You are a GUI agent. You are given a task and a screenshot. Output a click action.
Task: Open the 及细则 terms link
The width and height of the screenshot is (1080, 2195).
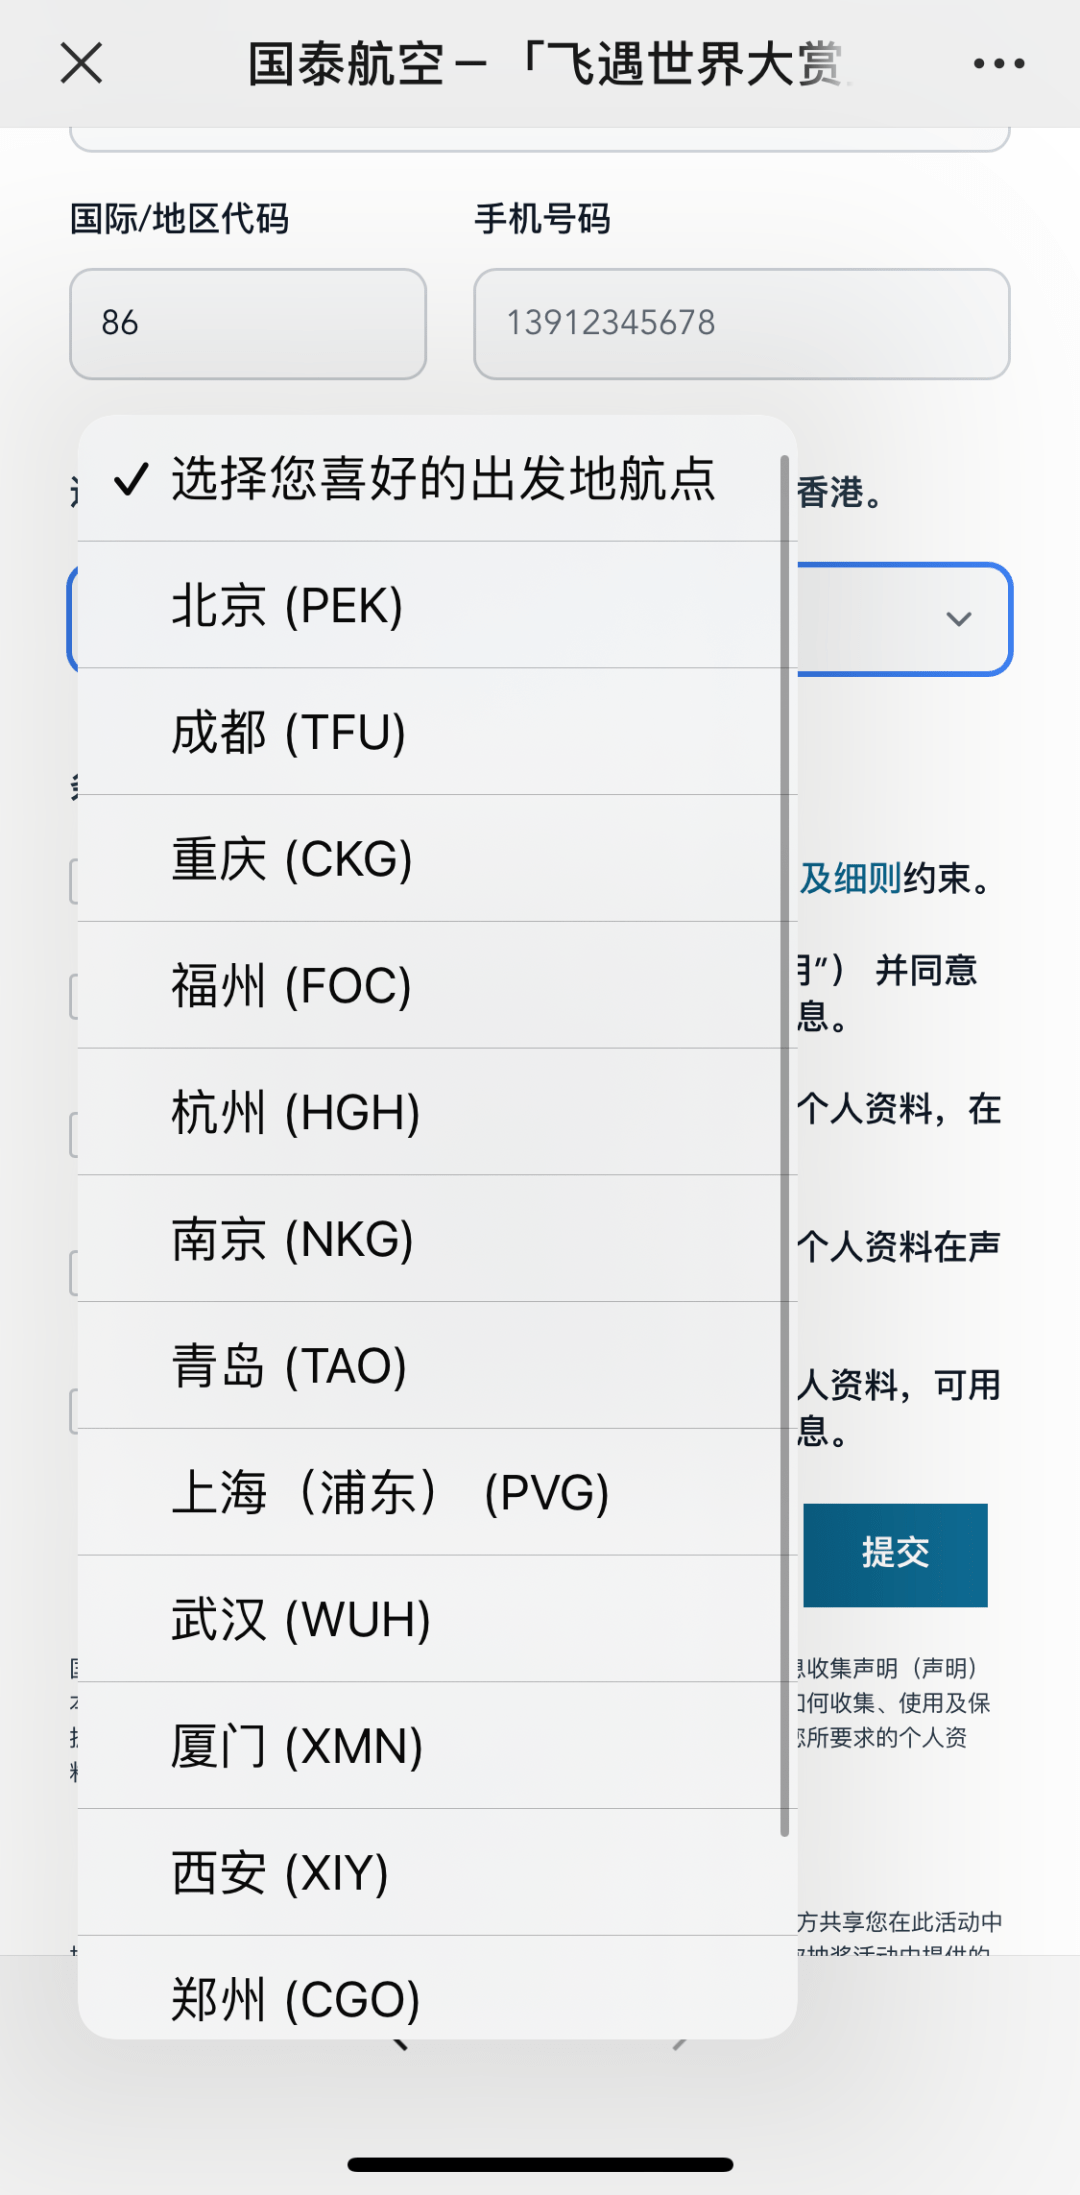pyautogui.click(x=850, y=878)
